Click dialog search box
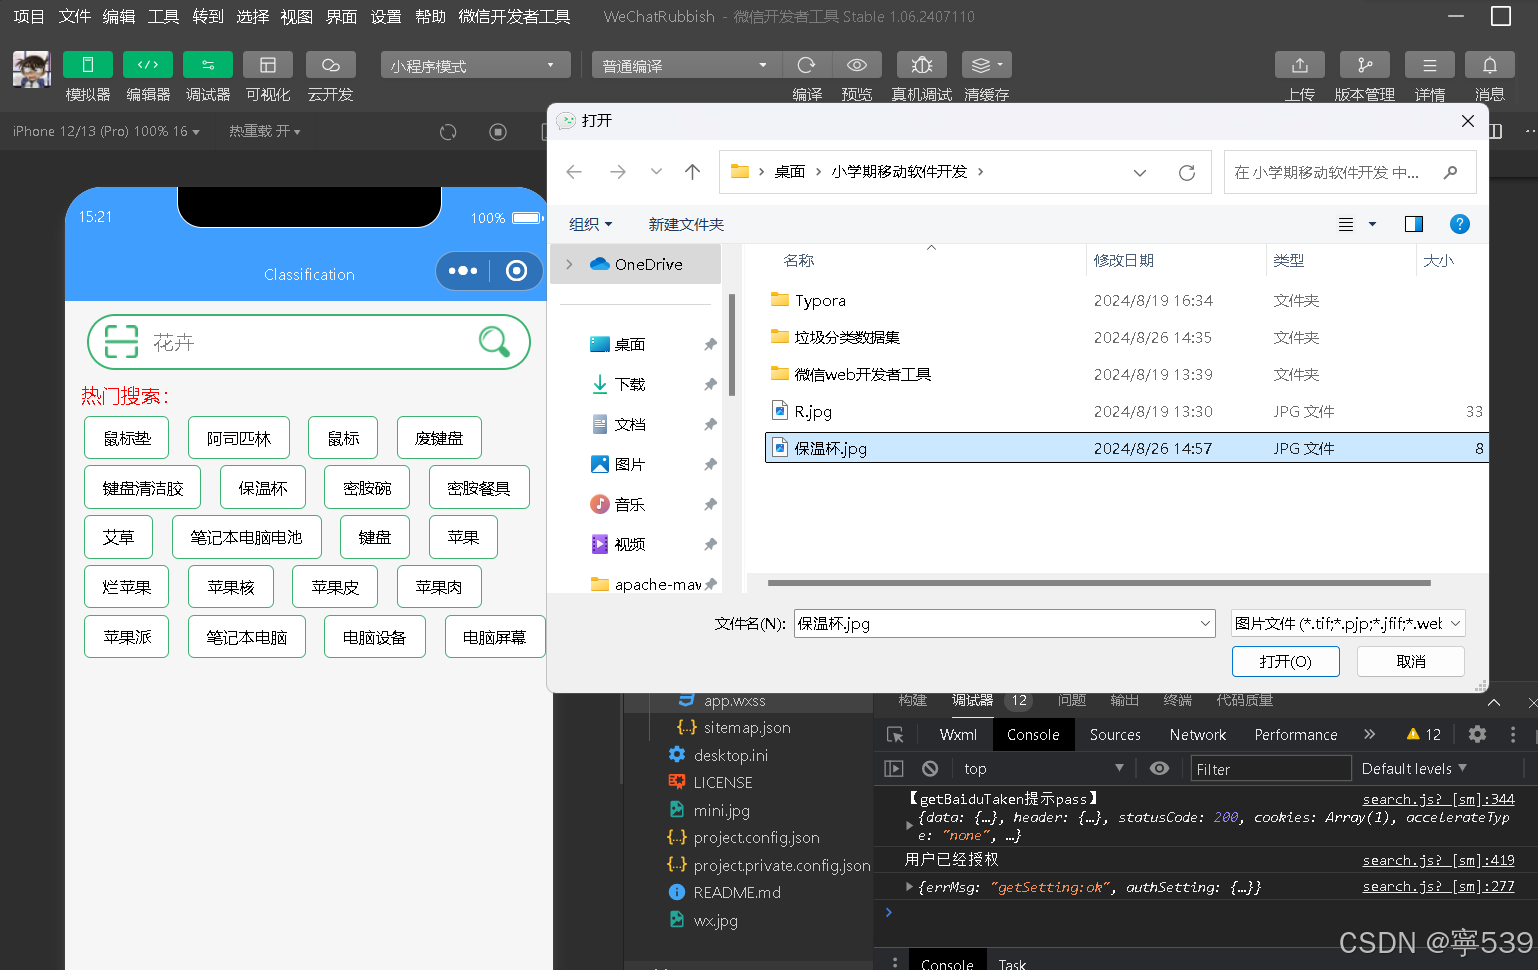Image resolution: width=1538 pixels, height=970 pixels. [x=1350, y=172]
